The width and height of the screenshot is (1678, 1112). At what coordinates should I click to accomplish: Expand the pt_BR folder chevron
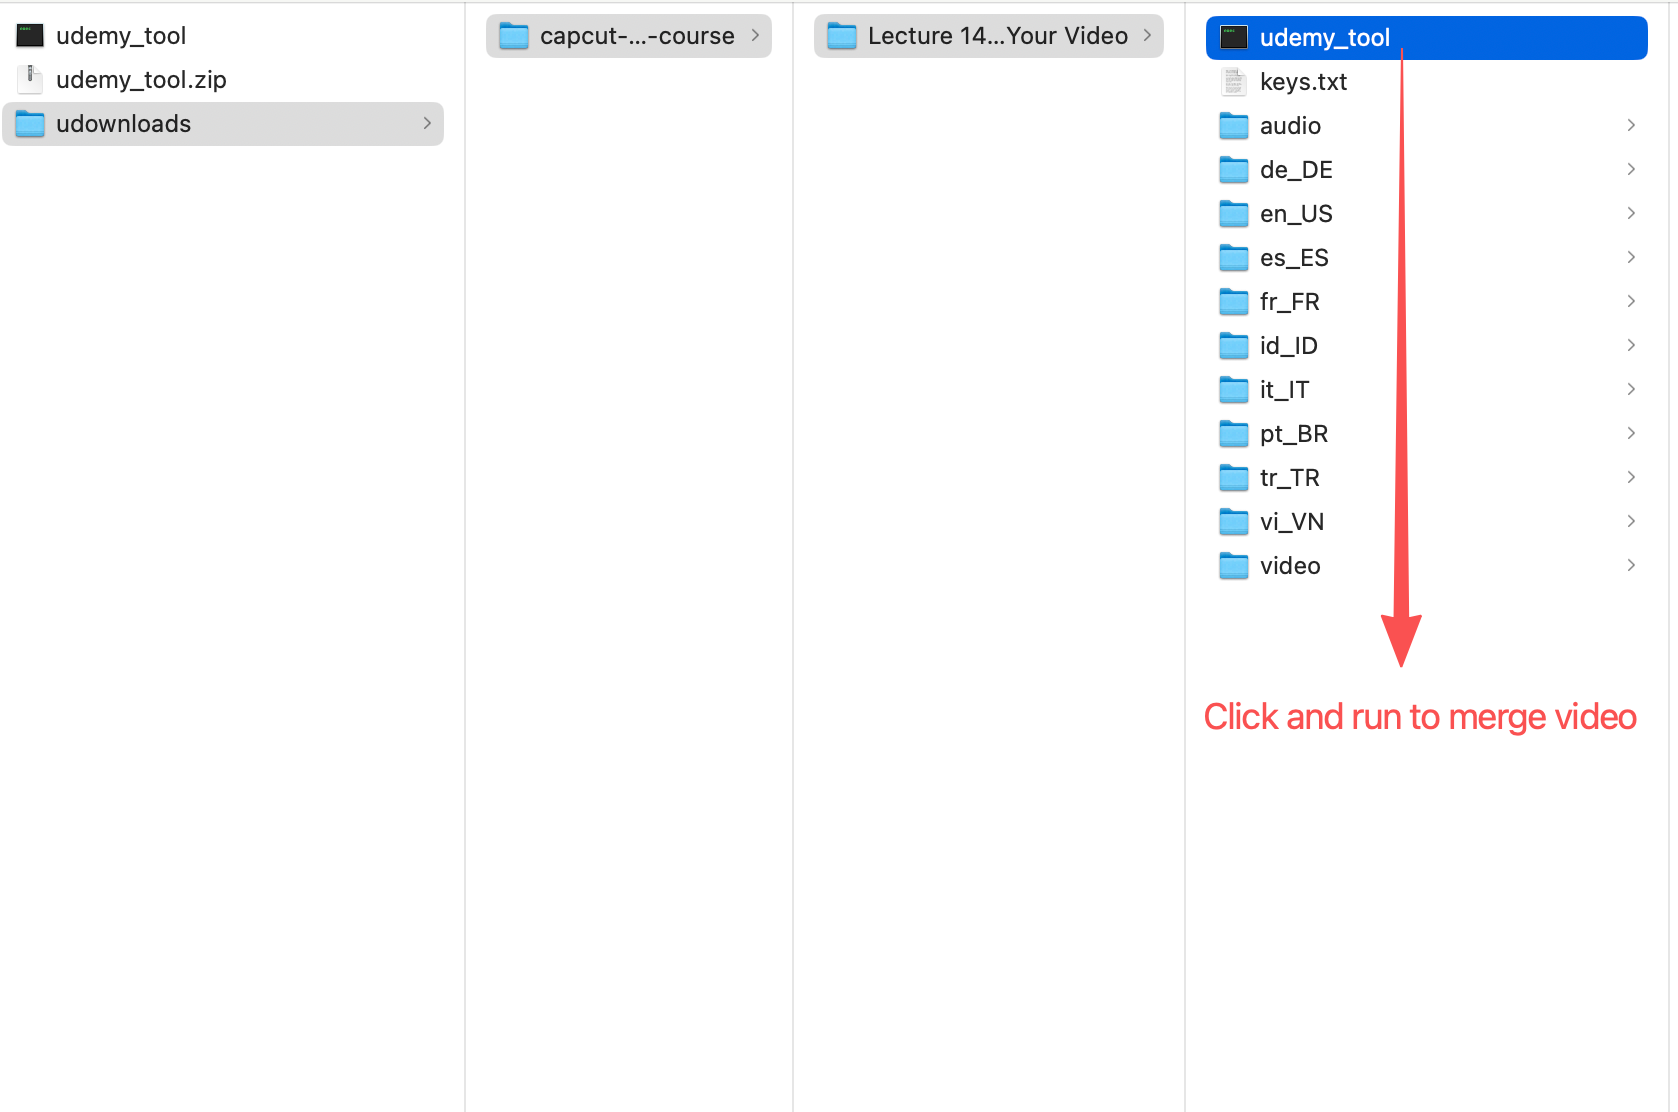click(1631, 433)
